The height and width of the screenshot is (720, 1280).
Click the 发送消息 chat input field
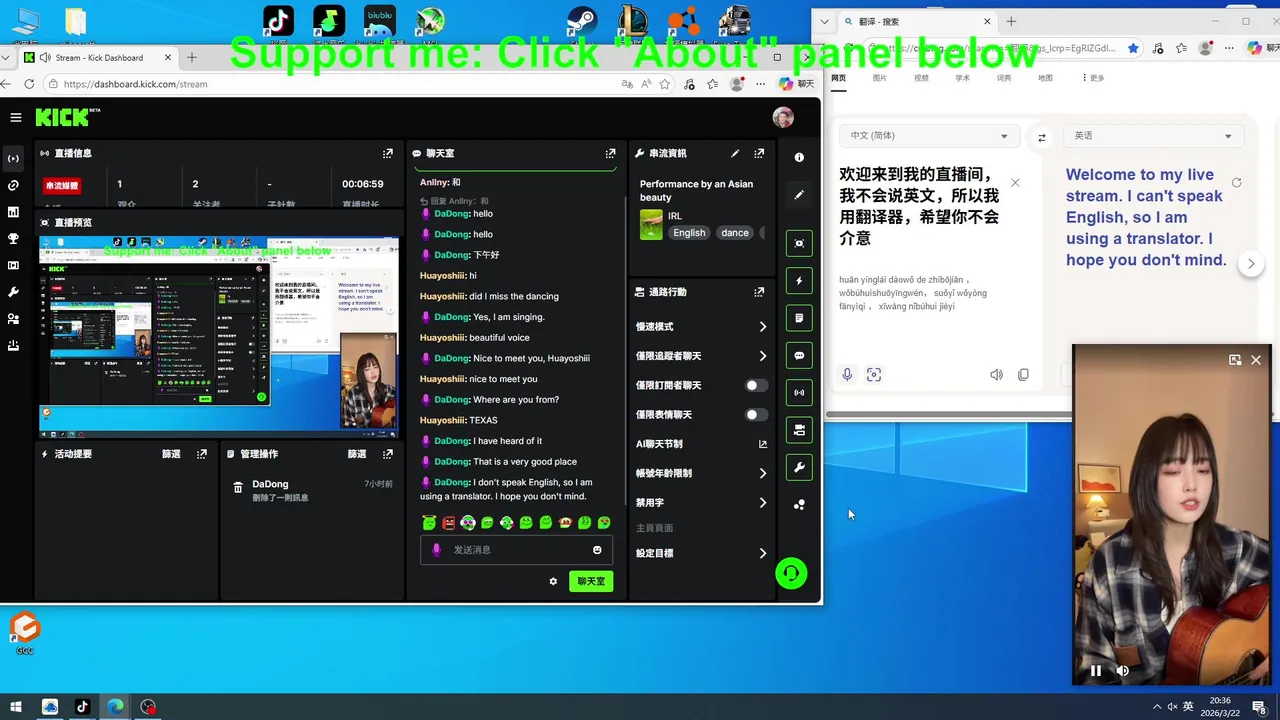tap(517, 550)
